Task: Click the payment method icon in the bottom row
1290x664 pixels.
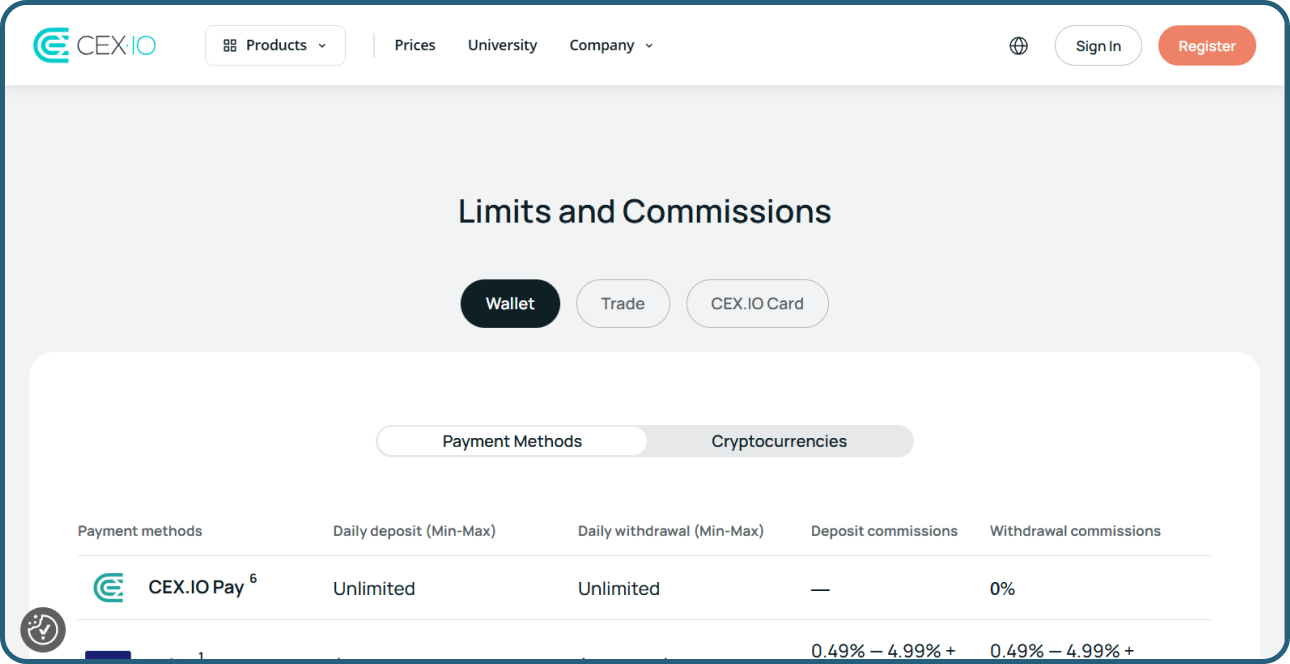Action: (x=108, y=657)
